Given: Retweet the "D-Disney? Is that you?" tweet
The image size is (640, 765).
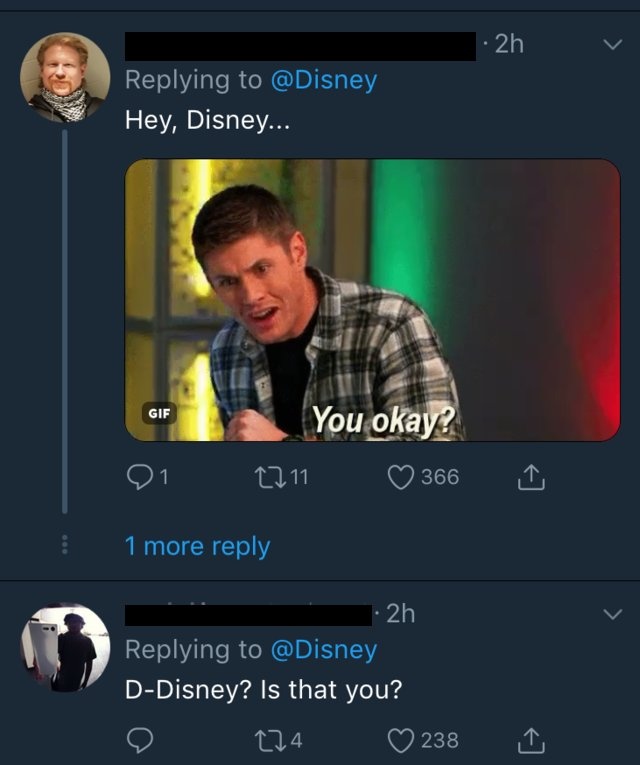Looking at the screenshot, I should click(267, 740).
